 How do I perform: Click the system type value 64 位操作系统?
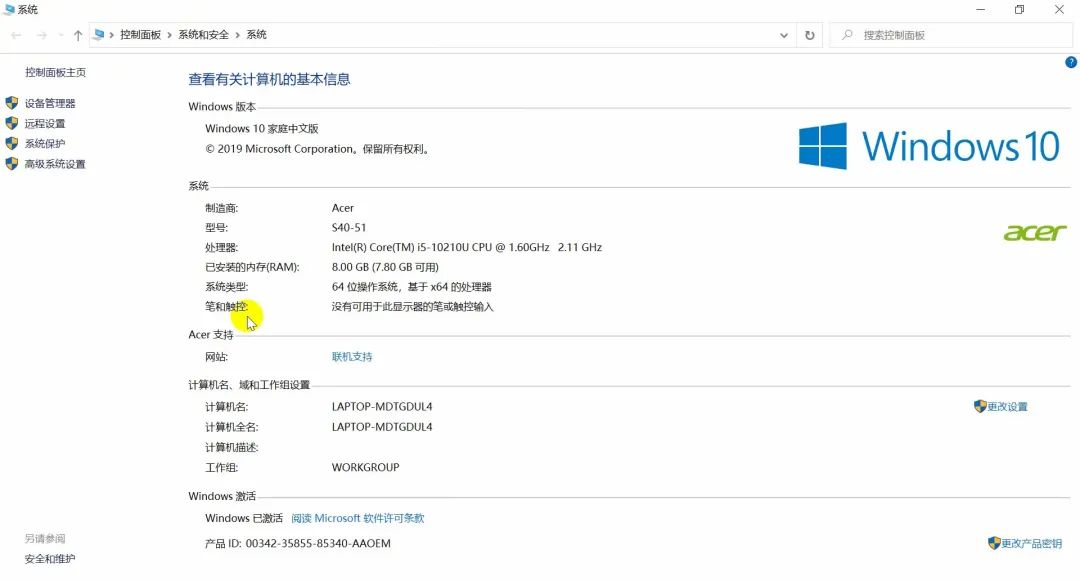click(x=412, y=287)
